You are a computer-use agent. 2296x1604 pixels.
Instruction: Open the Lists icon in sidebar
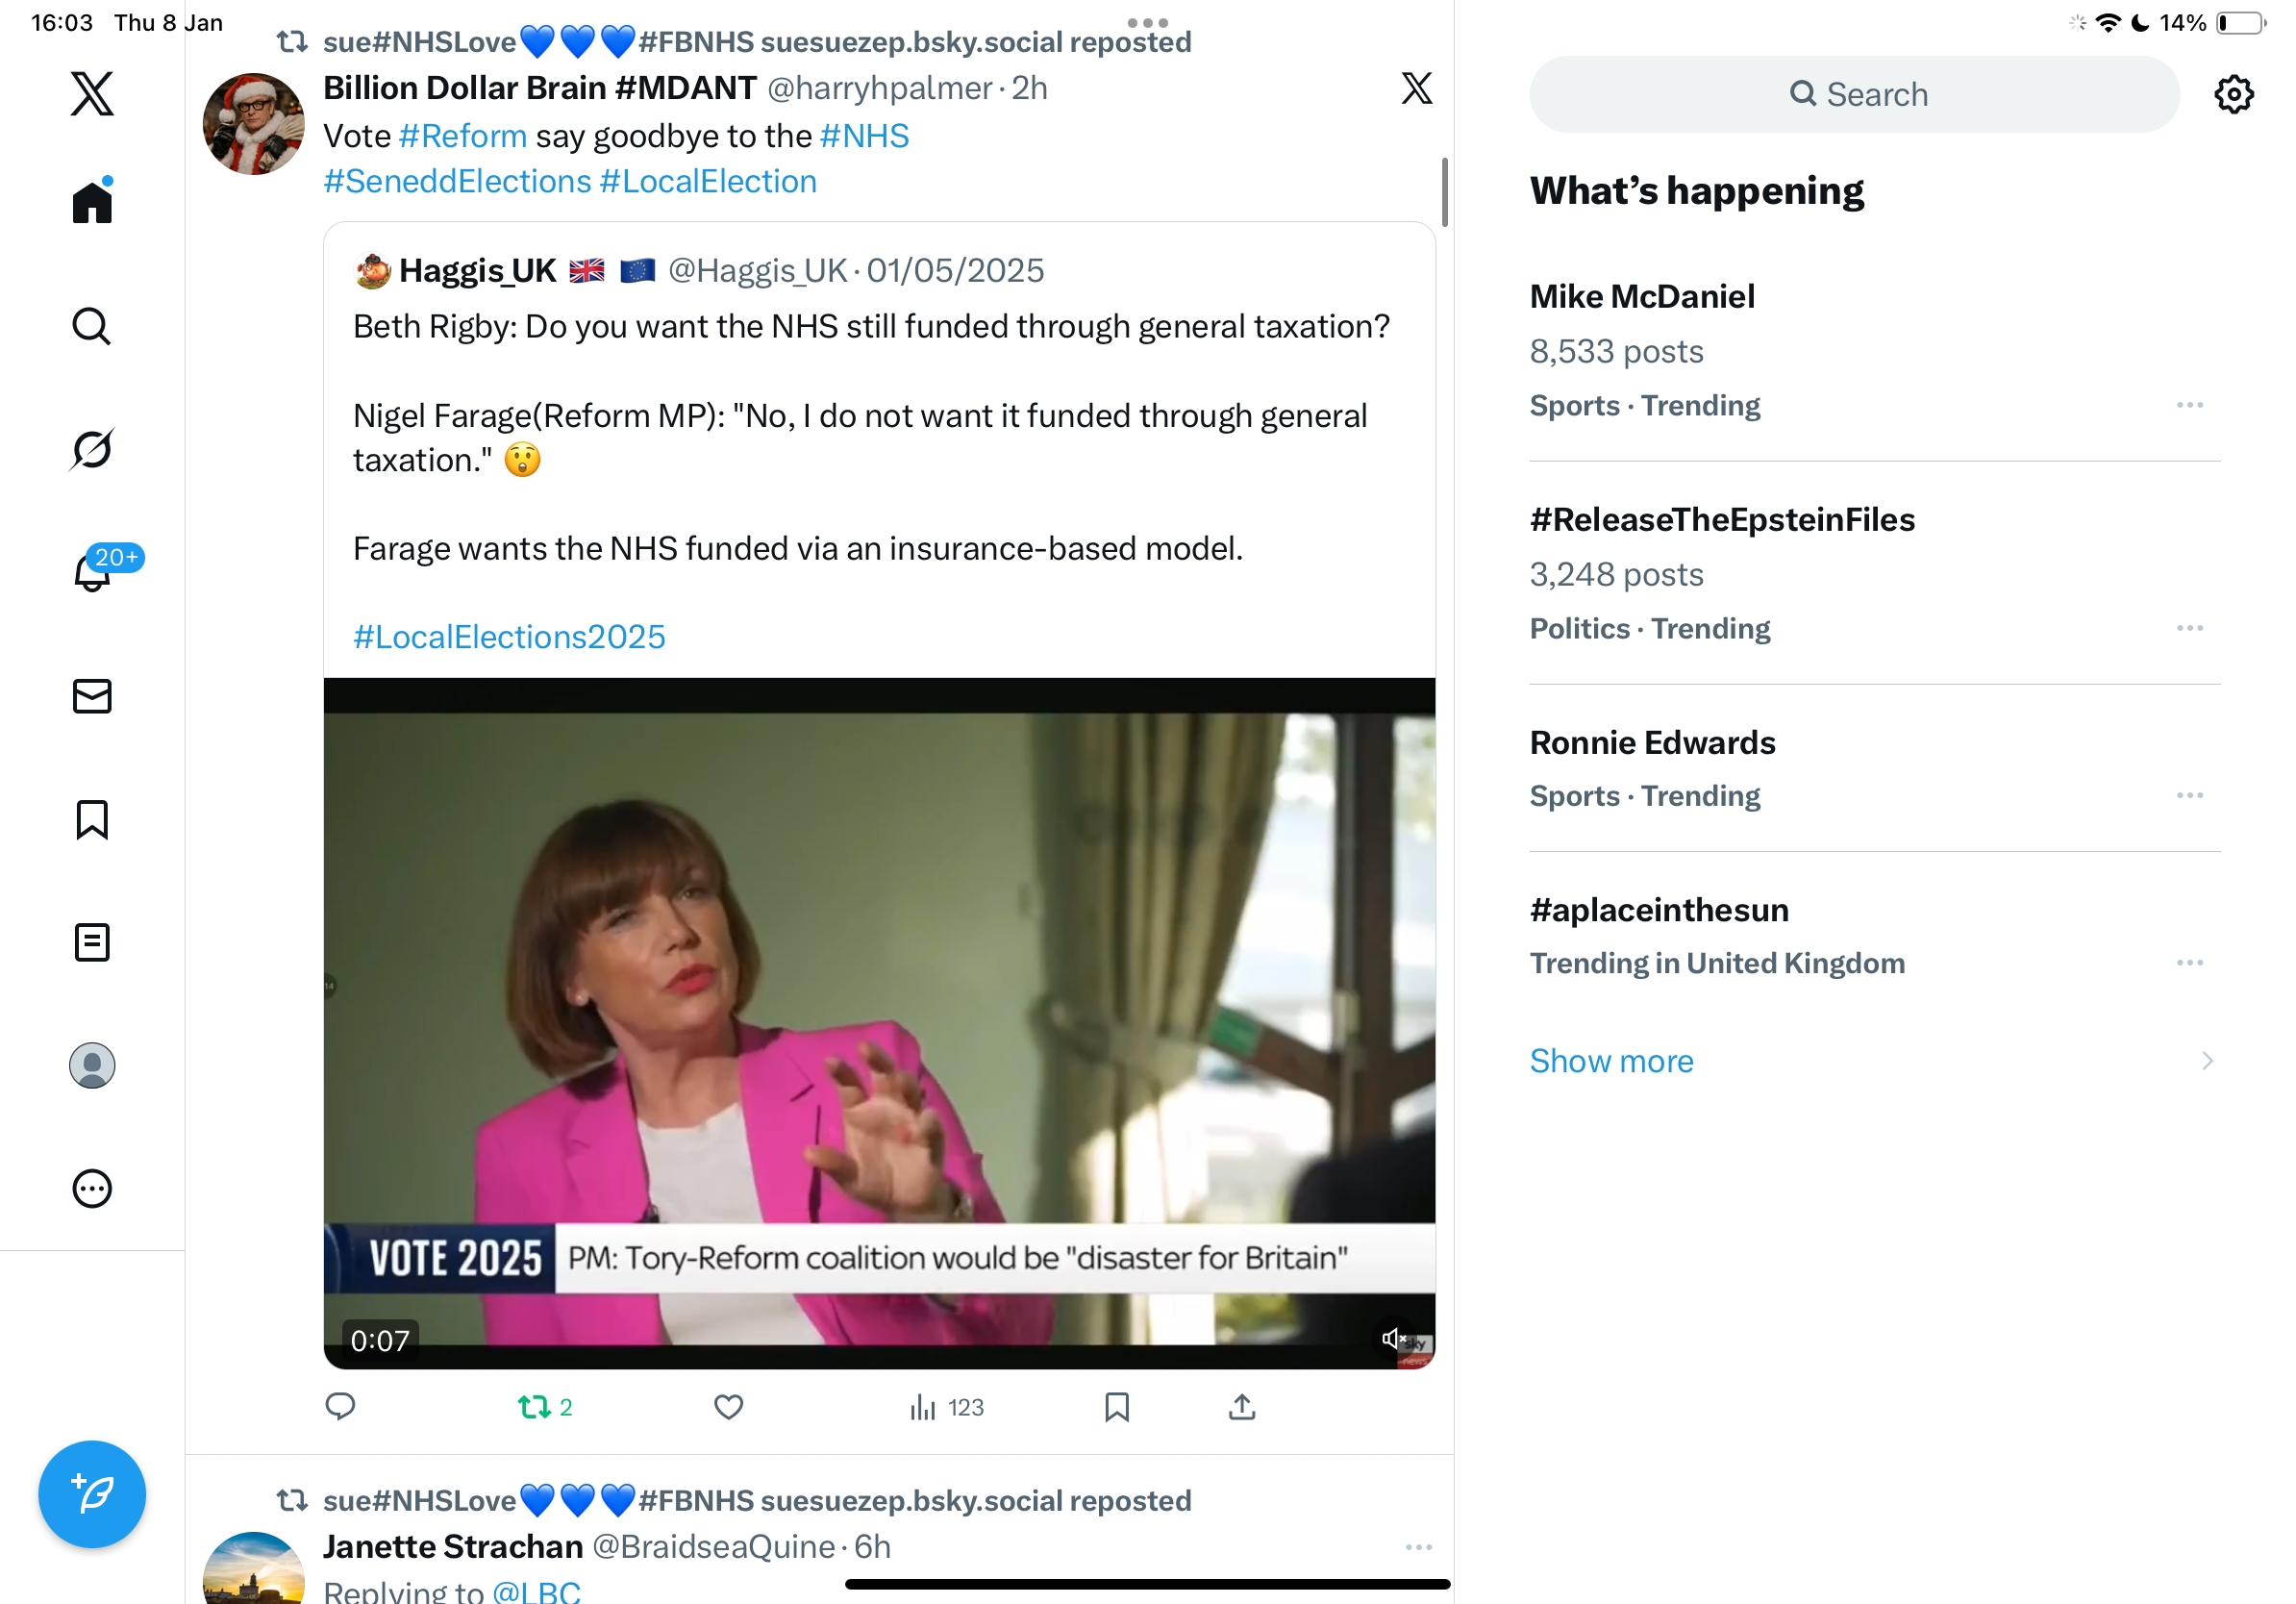tap(92, 942)
